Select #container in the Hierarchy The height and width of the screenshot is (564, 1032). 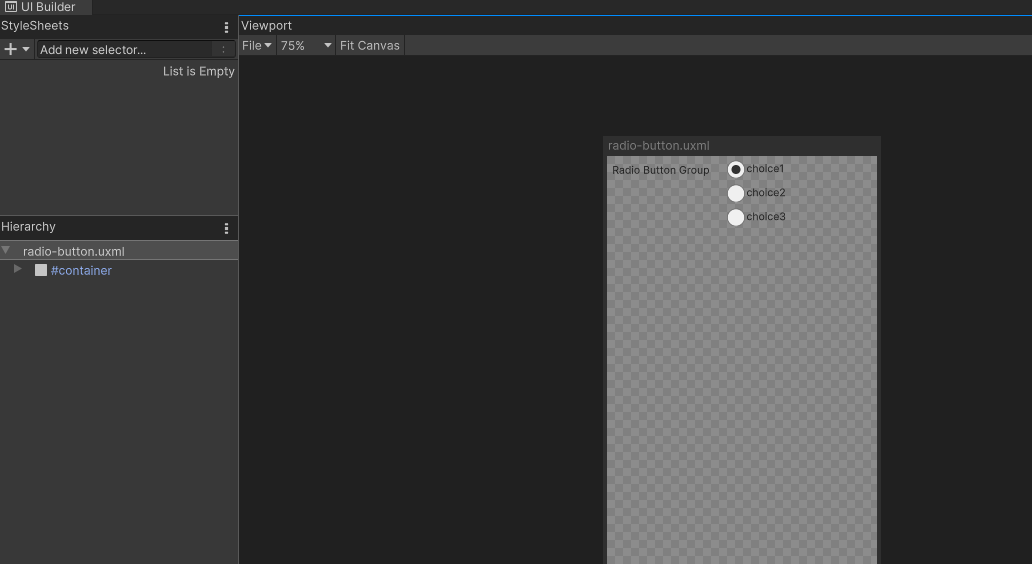click(x=81, y=270)
